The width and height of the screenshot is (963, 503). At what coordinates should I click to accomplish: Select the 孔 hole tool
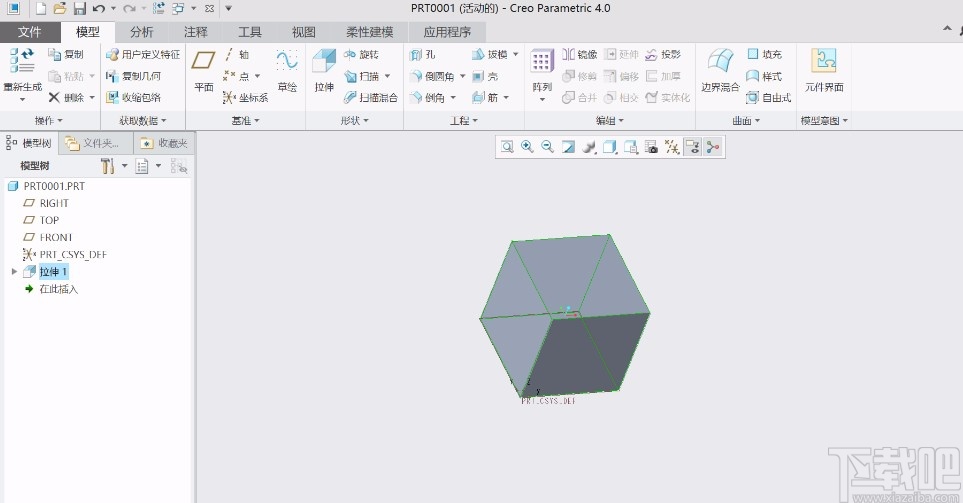coord(423,54)
